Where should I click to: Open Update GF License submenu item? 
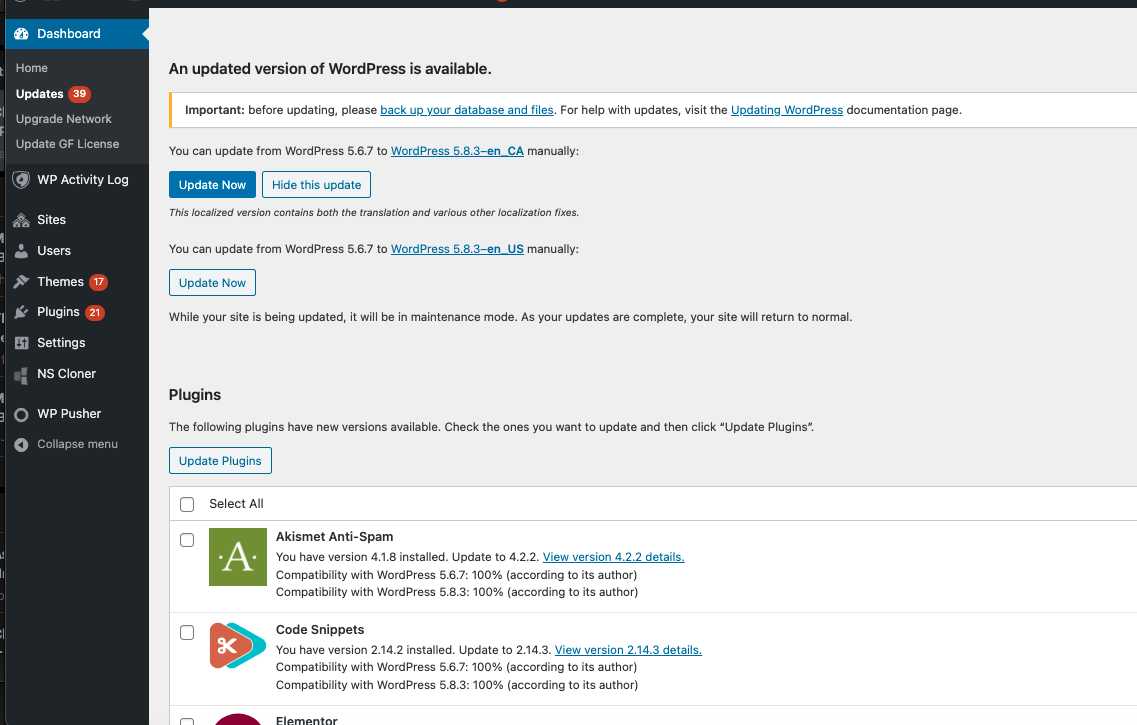(67, 144)
